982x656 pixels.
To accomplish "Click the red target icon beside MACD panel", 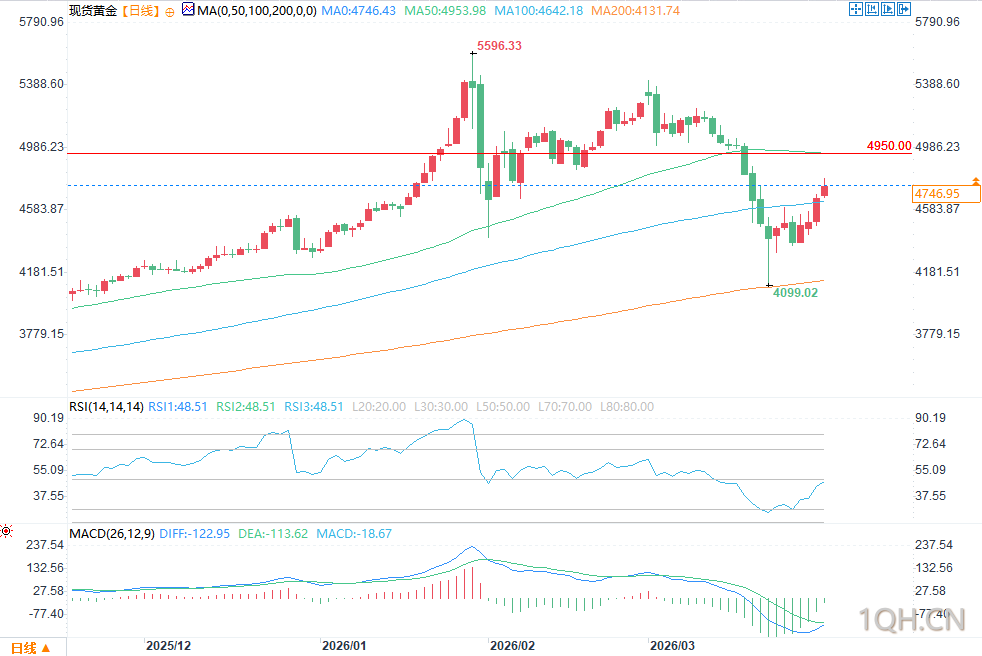I will pyautogui.click(x=6, y=531).
